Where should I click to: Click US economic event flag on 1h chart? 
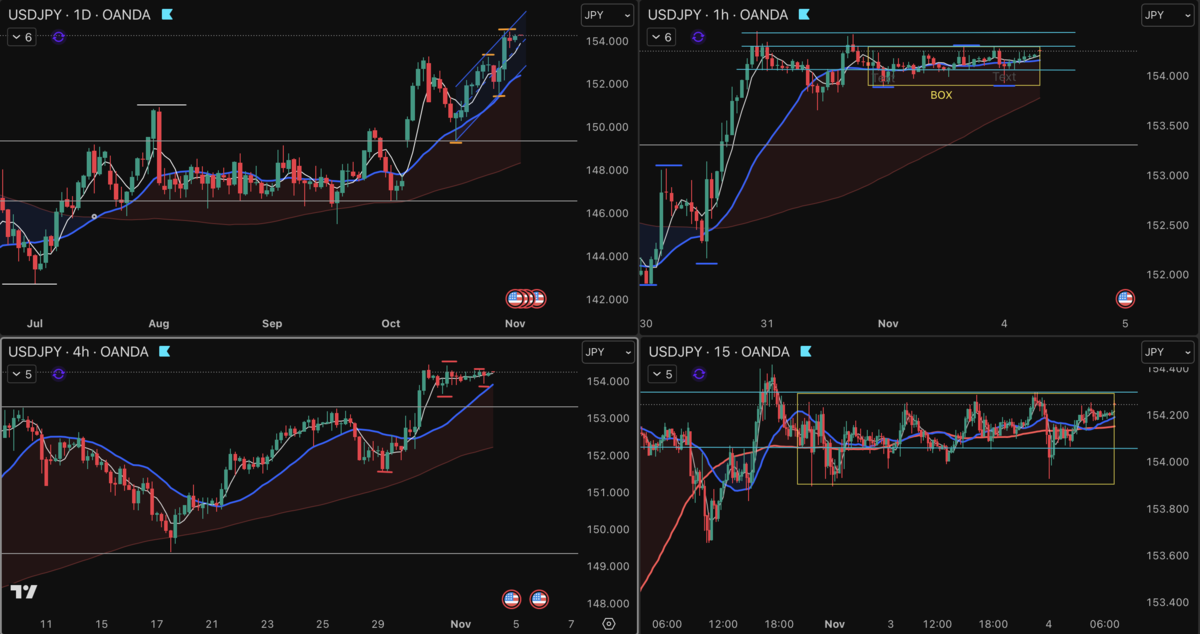pyautogui.click(x=1125, y=297)
